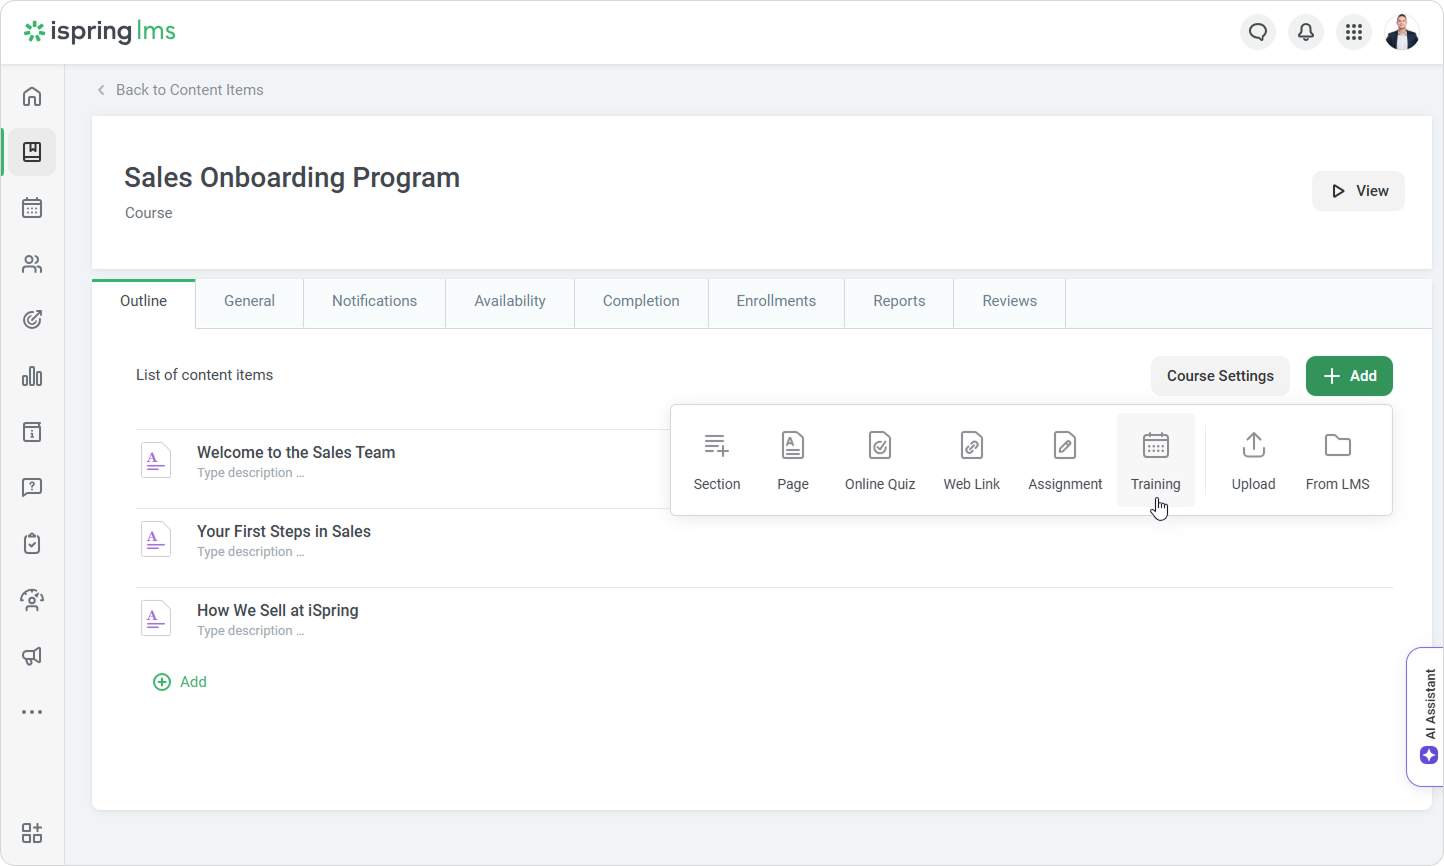Edit description under Welcome to the Sales Team
This screenshot has width=1444, height=866.
[250, 473]
